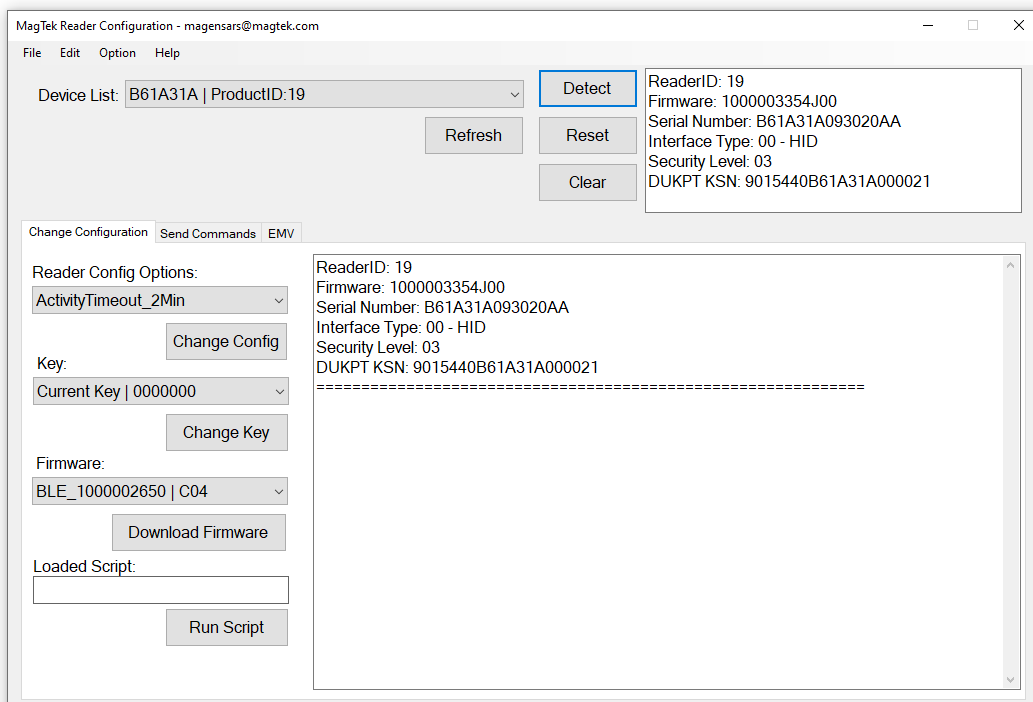Open the File menu
Screen dimensions: 1033x702
pos(31,53)
